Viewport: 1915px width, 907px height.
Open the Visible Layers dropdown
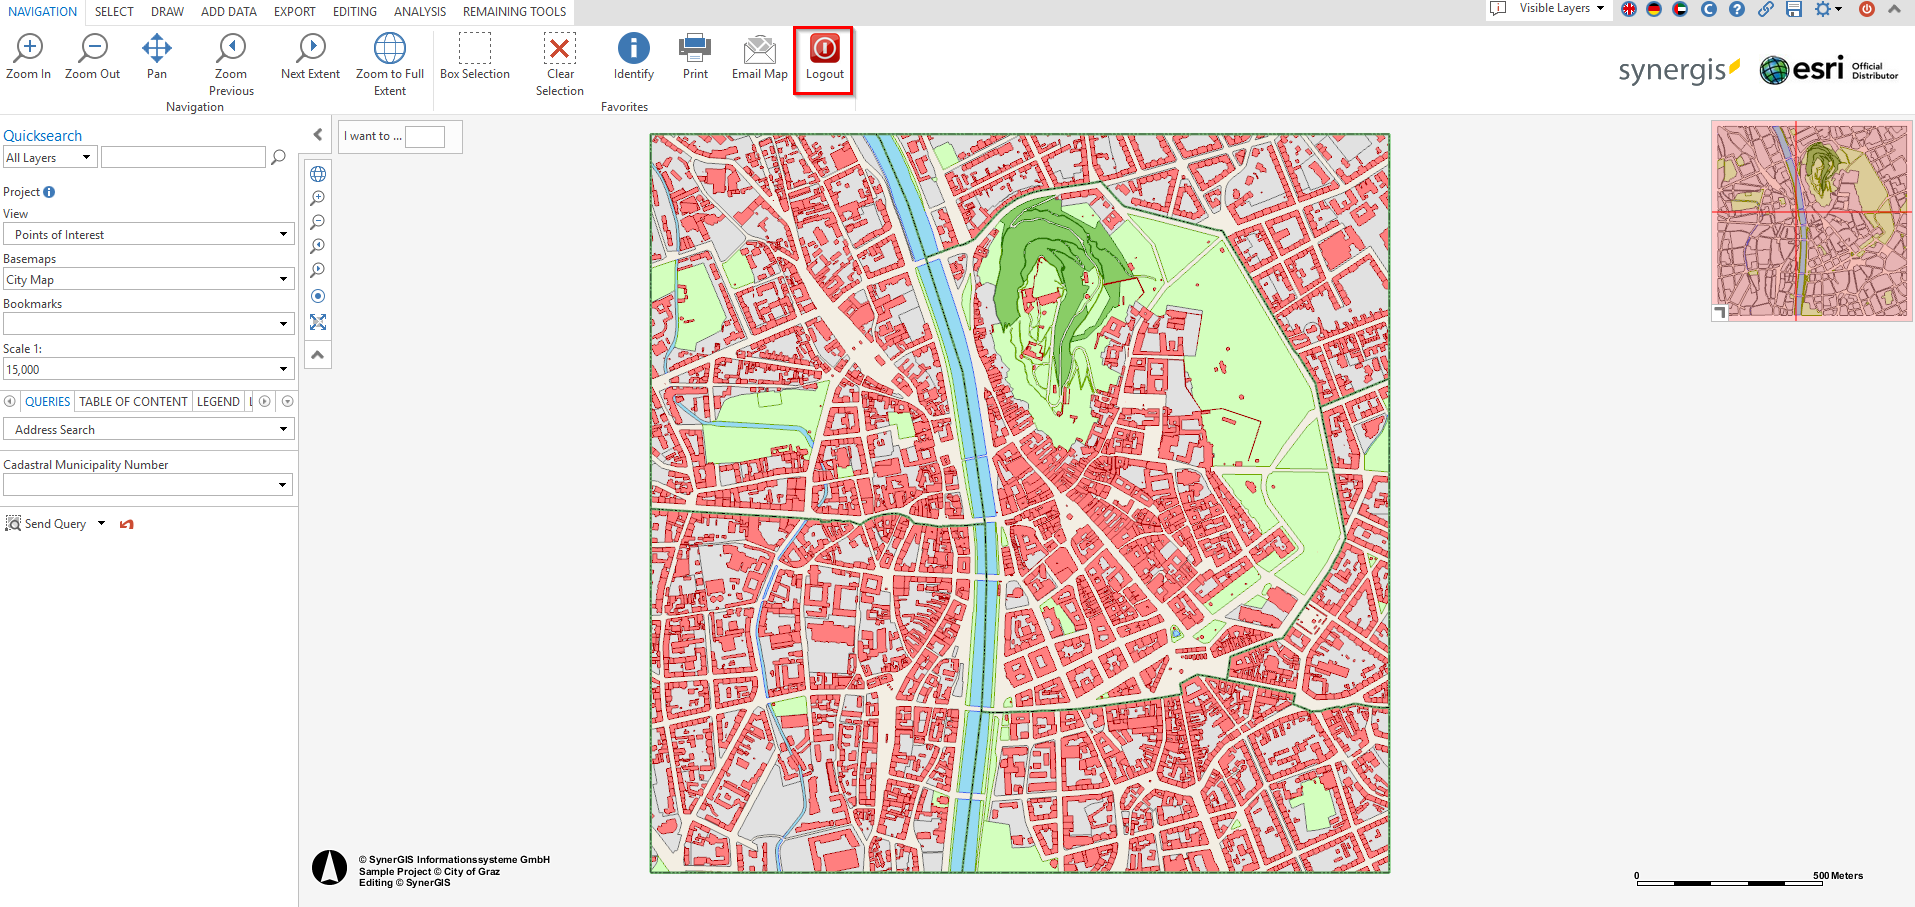[x=1560, y=9]
